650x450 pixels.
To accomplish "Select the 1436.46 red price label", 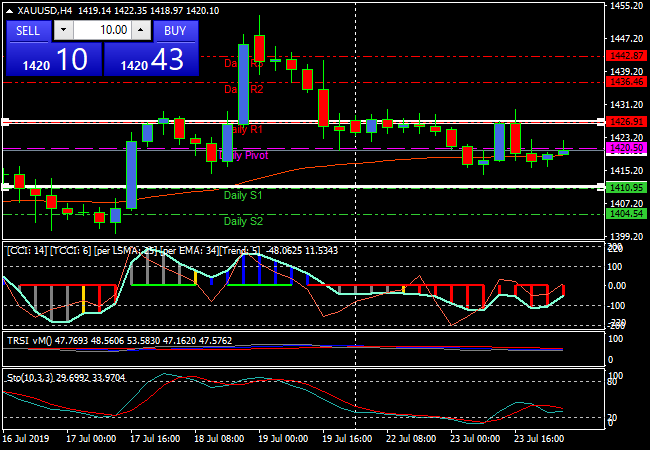I will click(626, 83).
